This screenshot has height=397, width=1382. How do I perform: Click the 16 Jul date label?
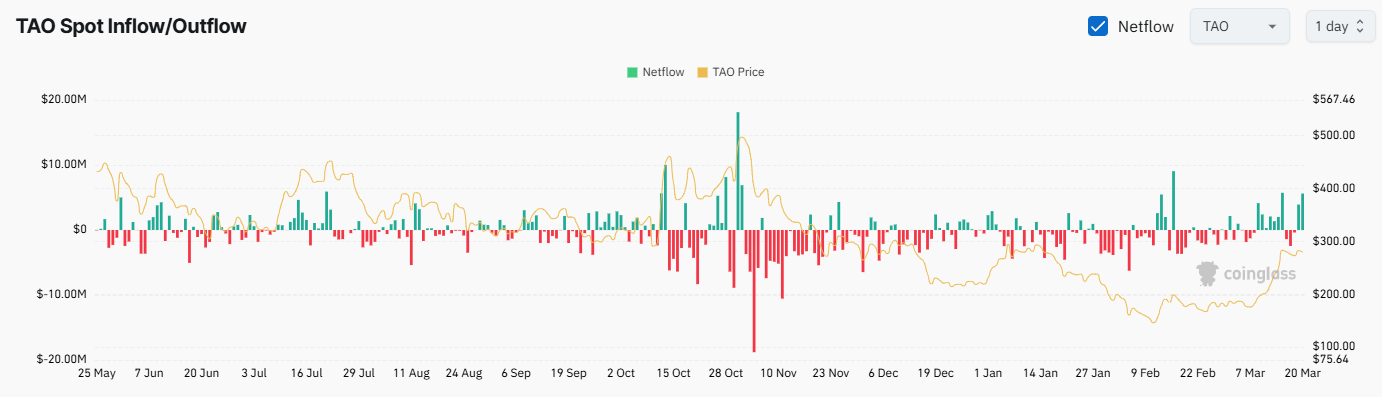point(307,373)
